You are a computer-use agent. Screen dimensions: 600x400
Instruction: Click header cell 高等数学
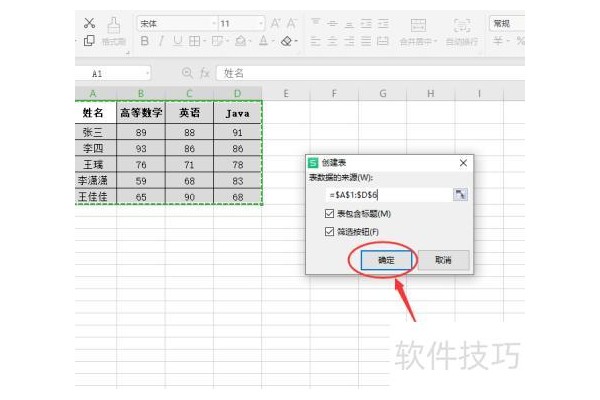141,113
